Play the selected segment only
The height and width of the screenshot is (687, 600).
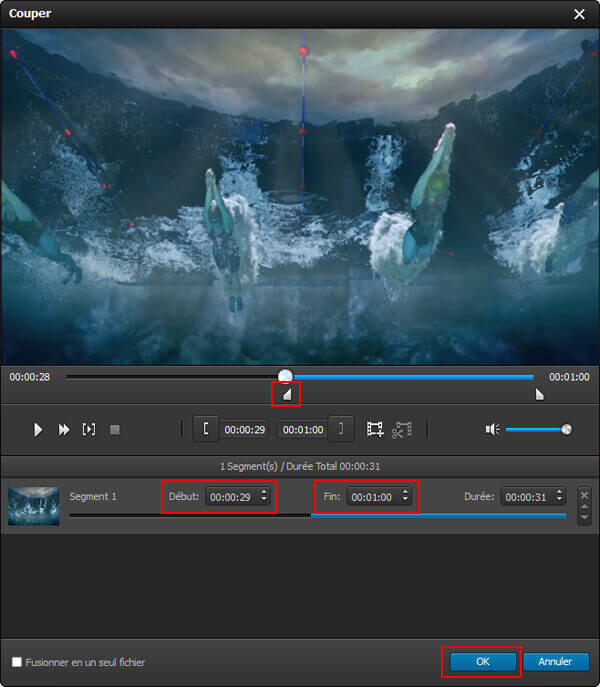[x=89, y=429]
